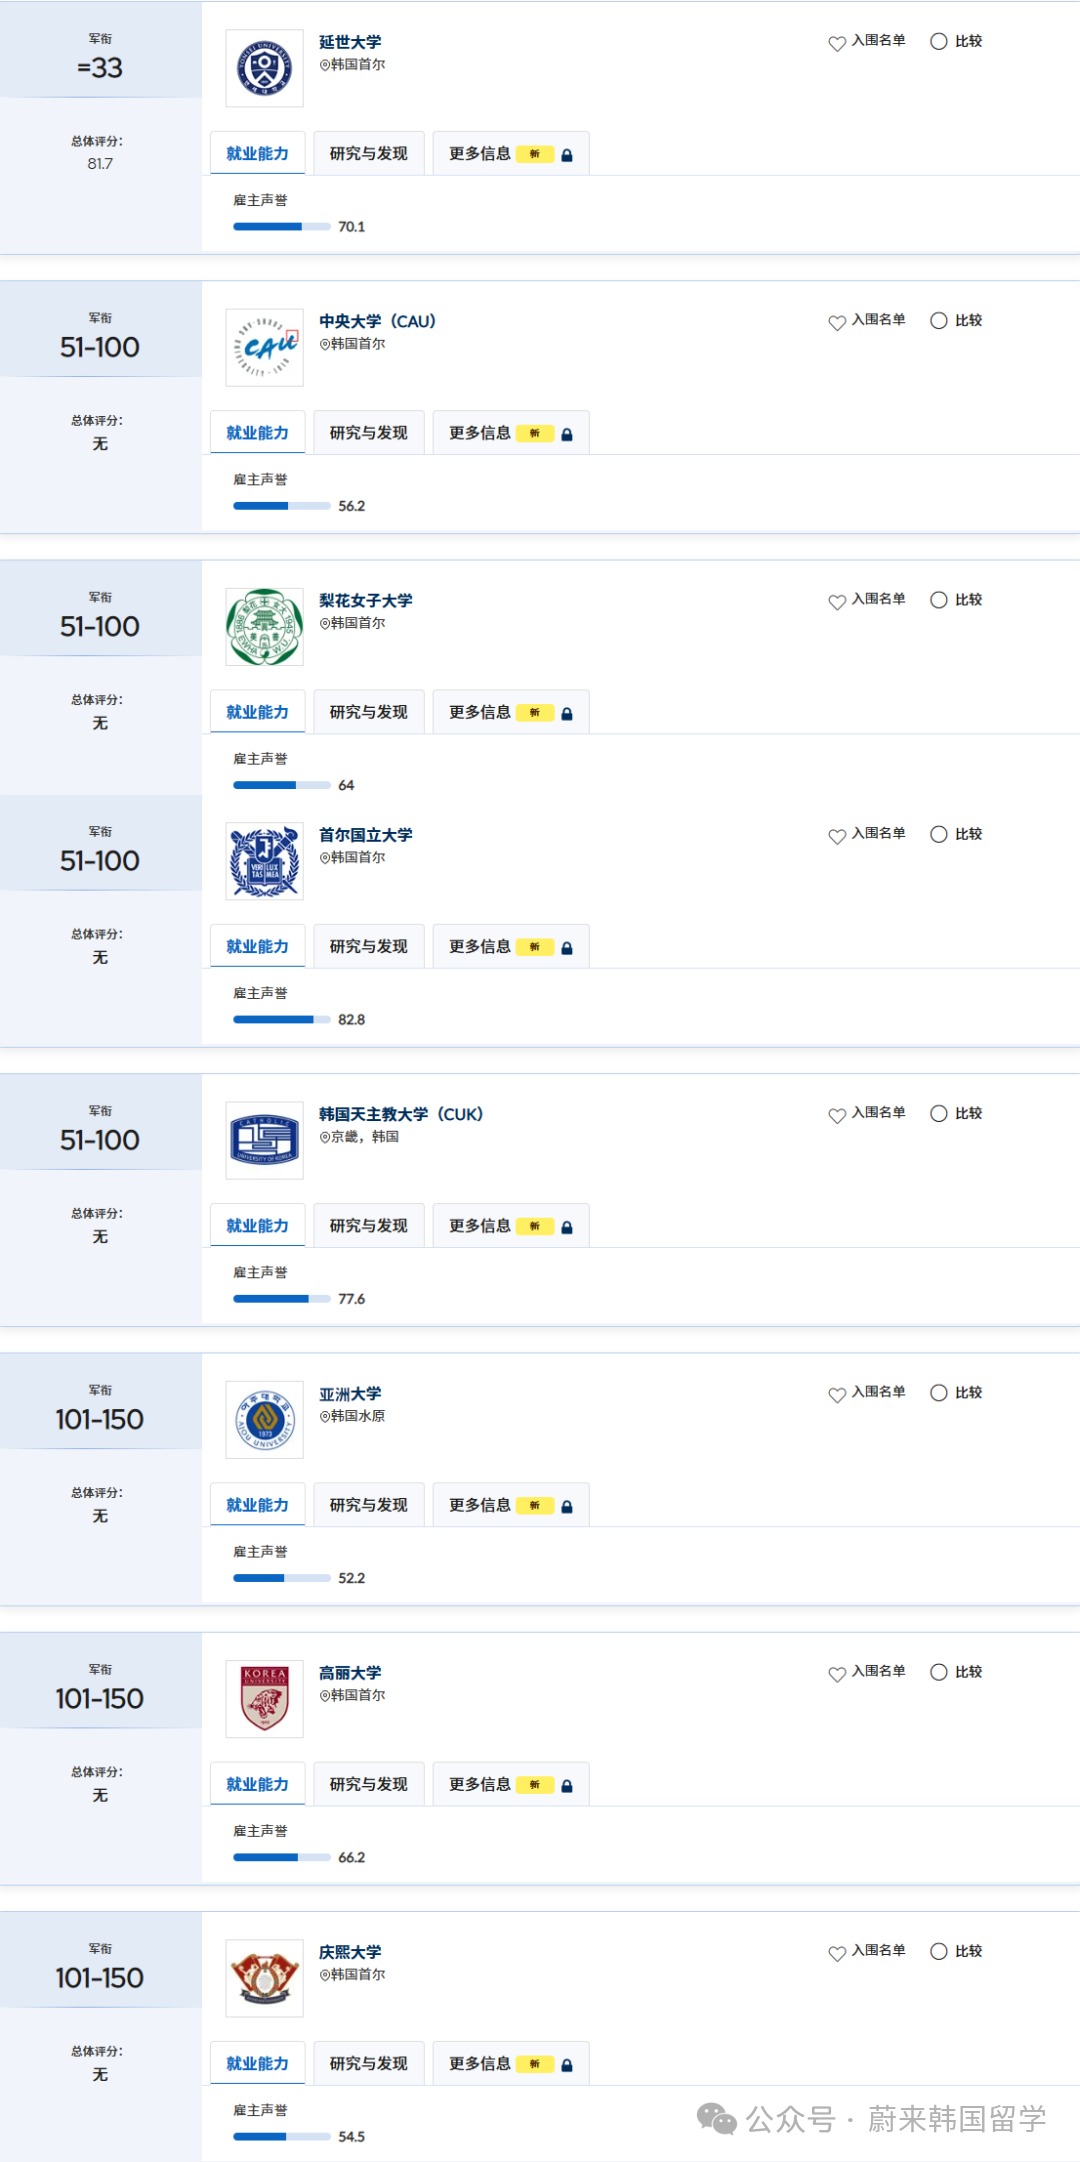Click the Korea University shield logo
Viewport: 1080px width, 2162px height.
[x=264, y=1699]
